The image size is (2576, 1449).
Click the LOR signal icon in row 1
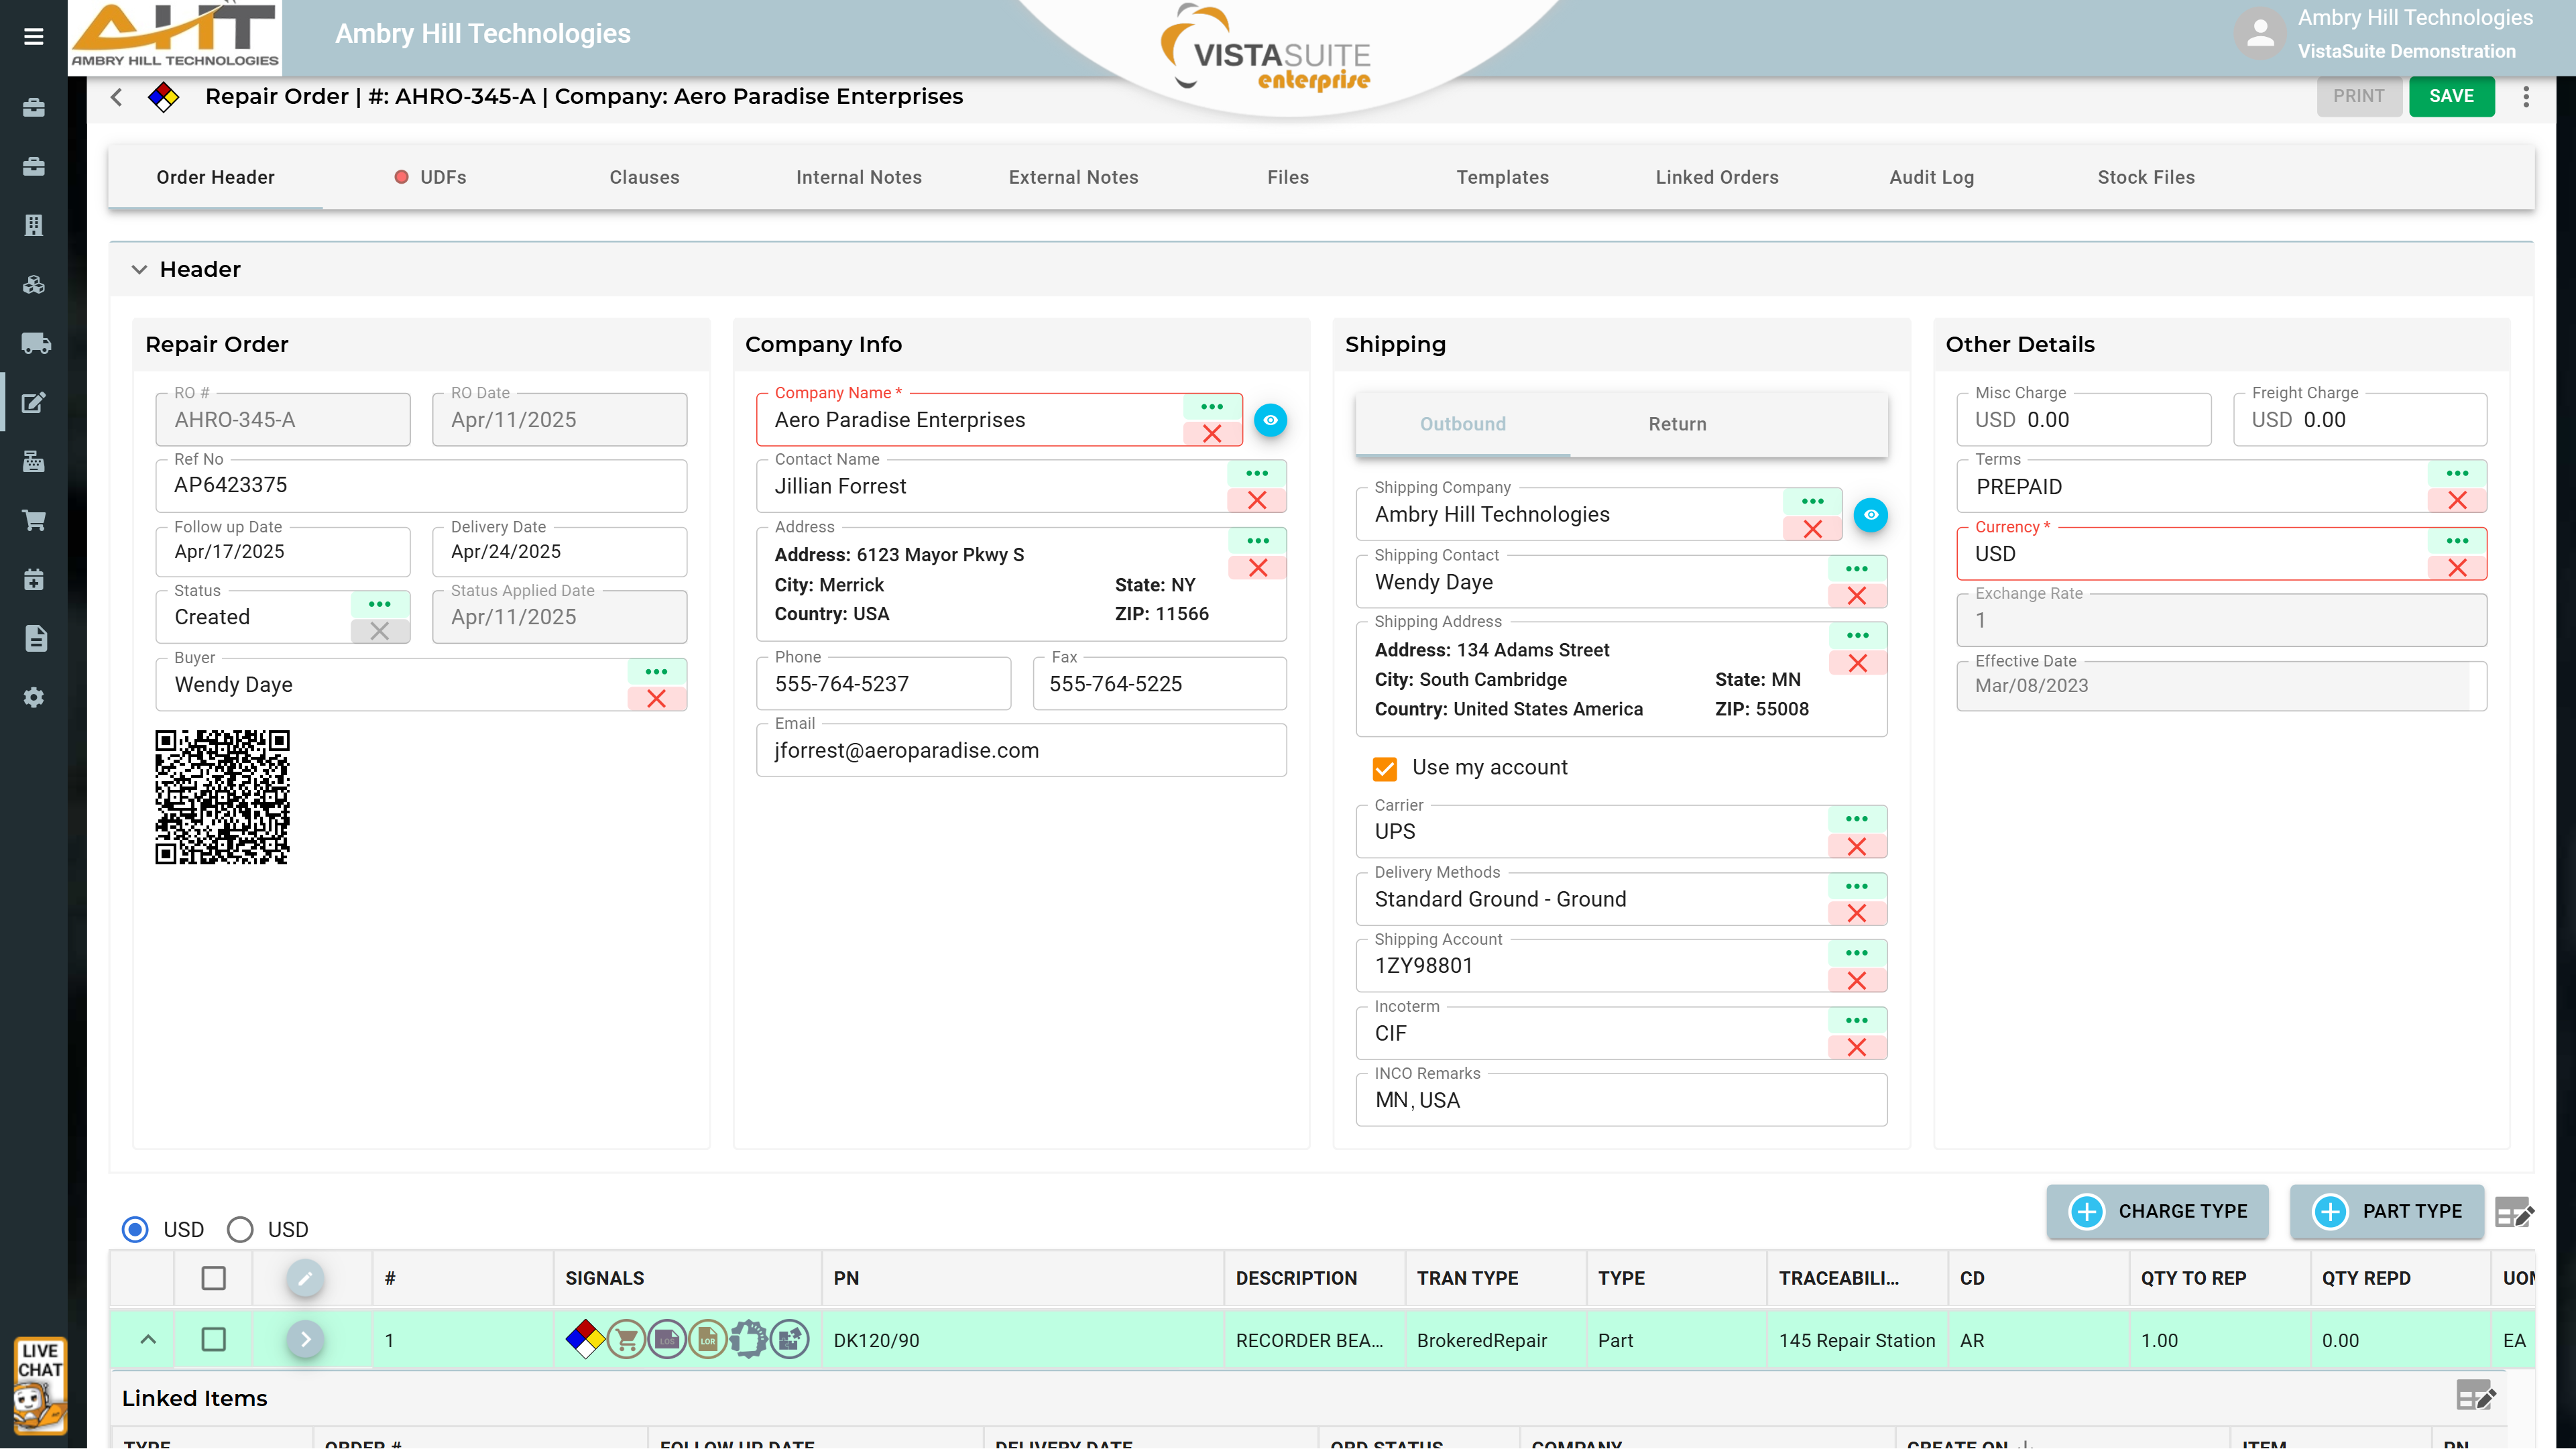pos(708,1339)
